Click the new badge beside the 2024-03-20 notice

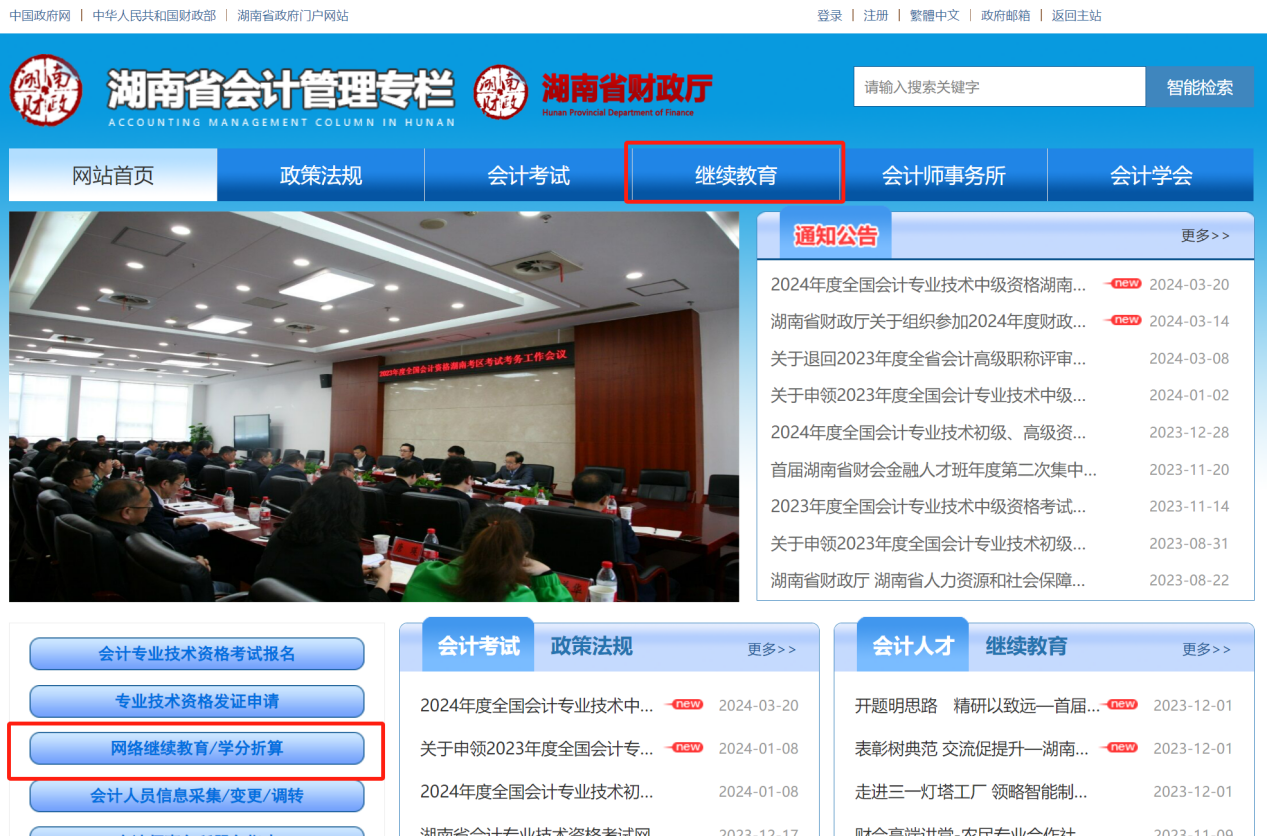coord(1124,284)
